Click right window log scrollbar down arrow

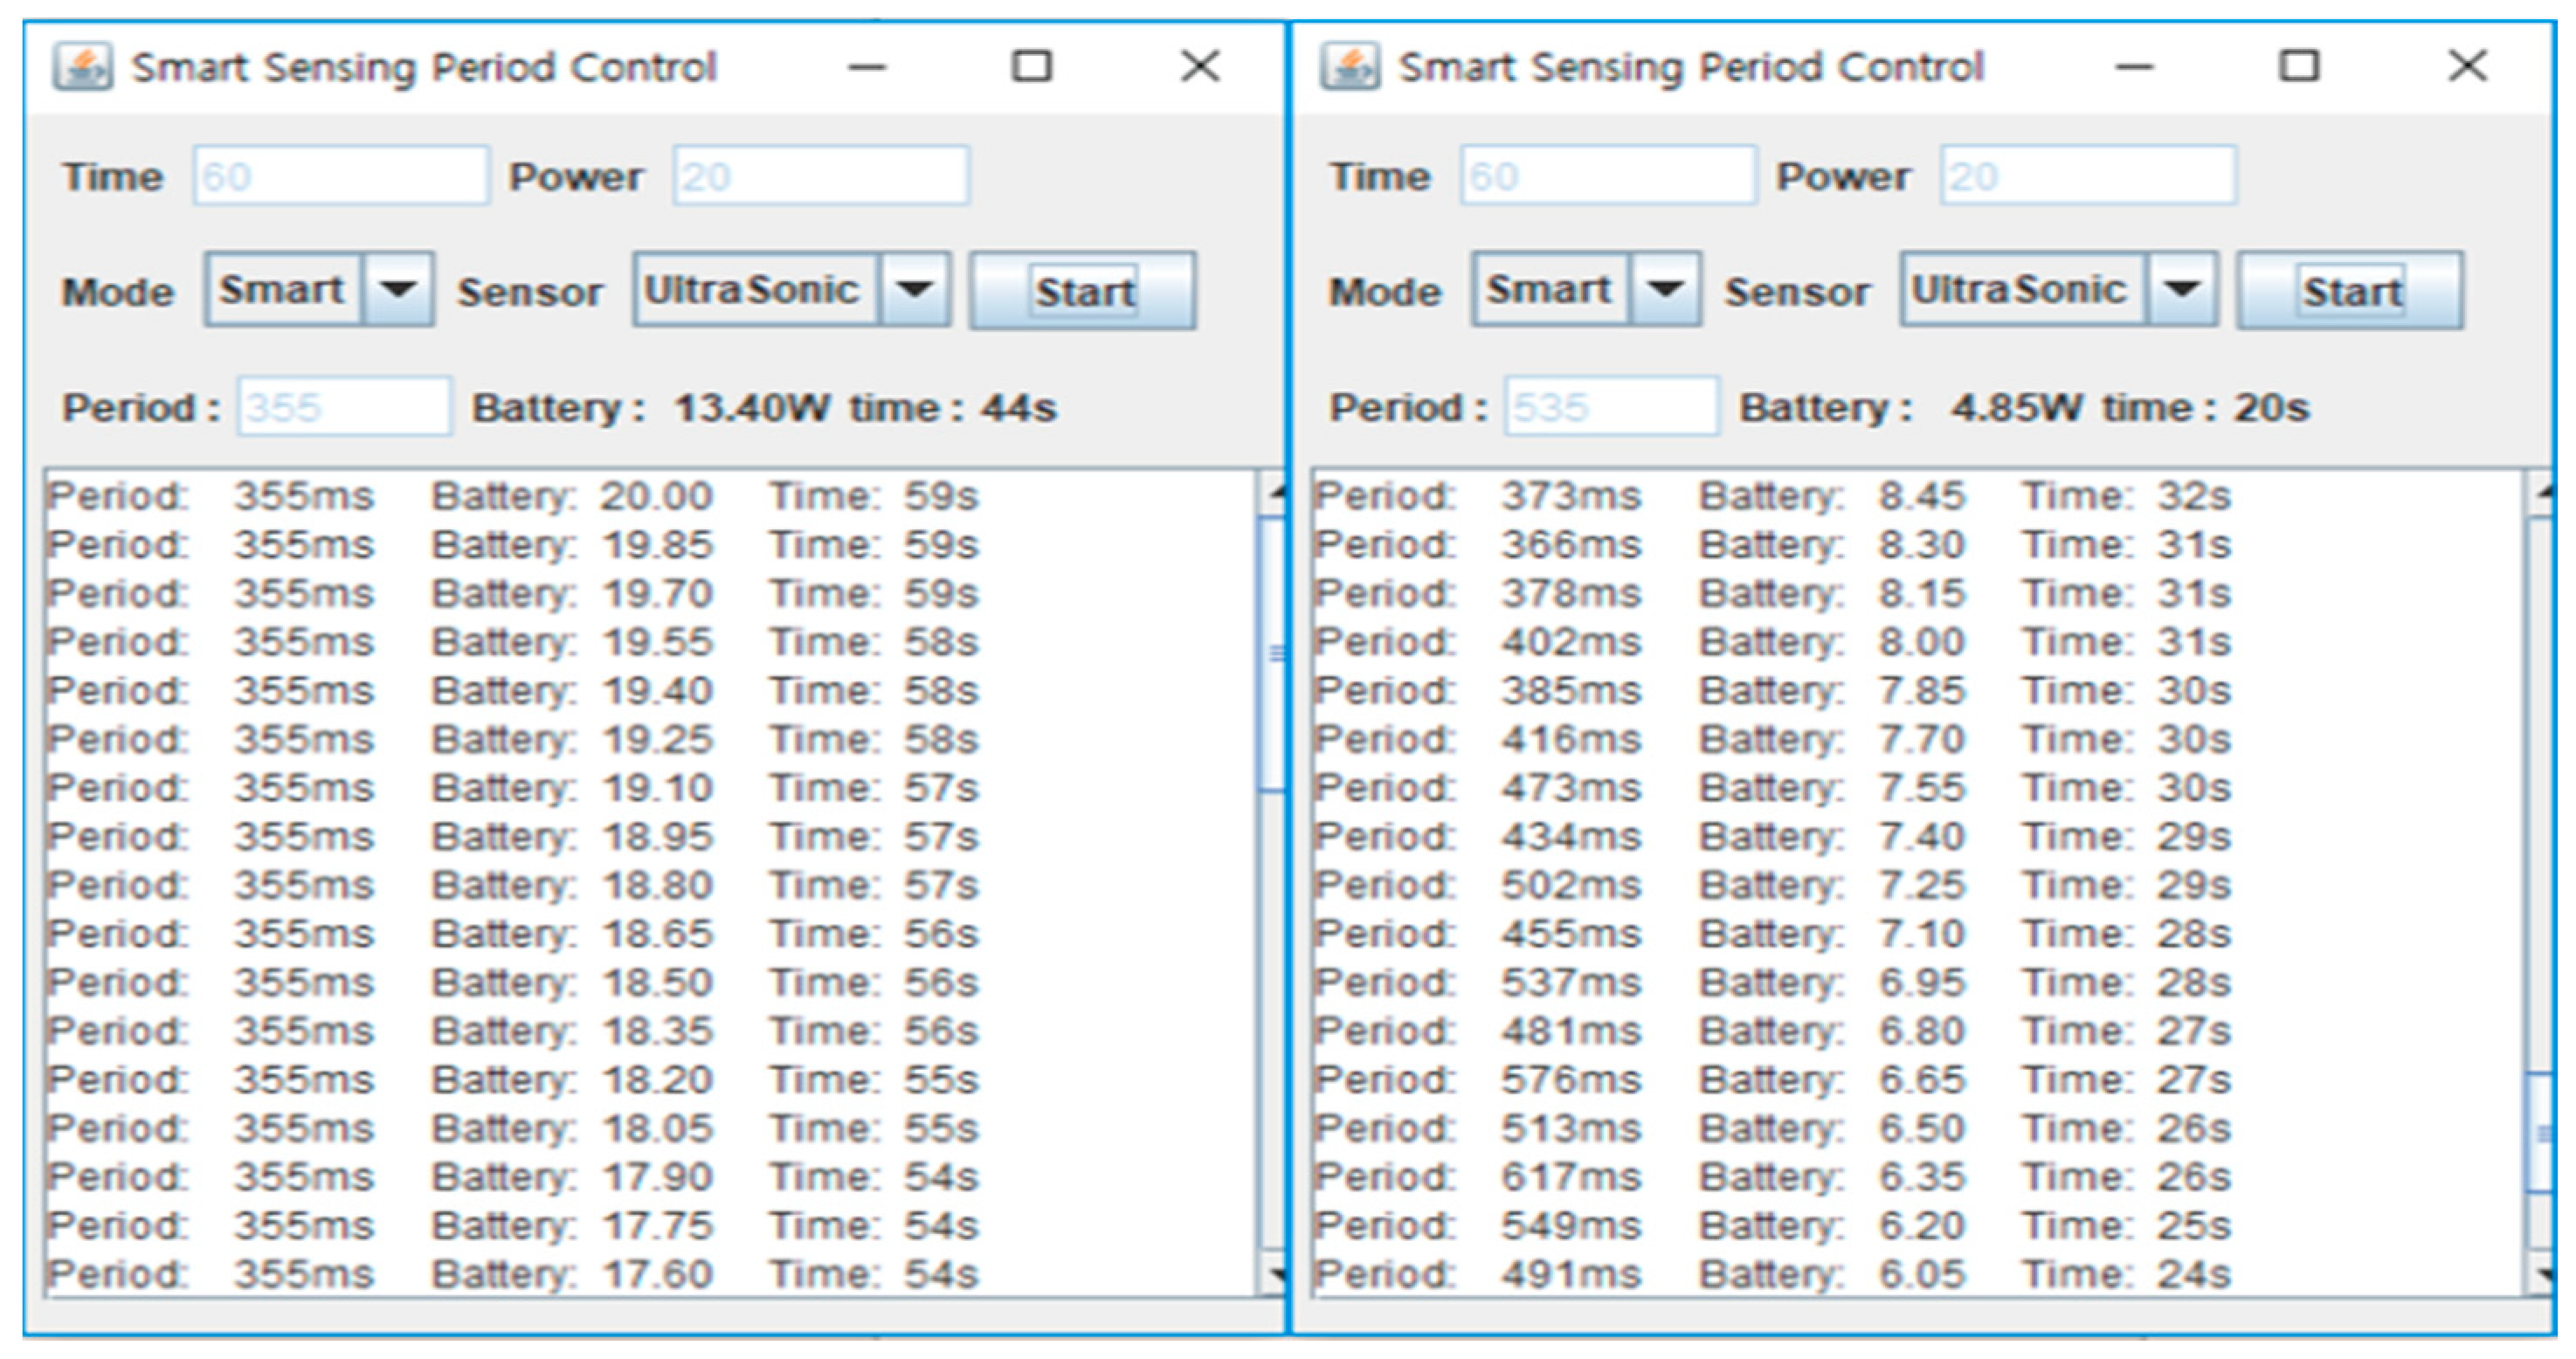pyautogui.click(x=2541, y=1274)
